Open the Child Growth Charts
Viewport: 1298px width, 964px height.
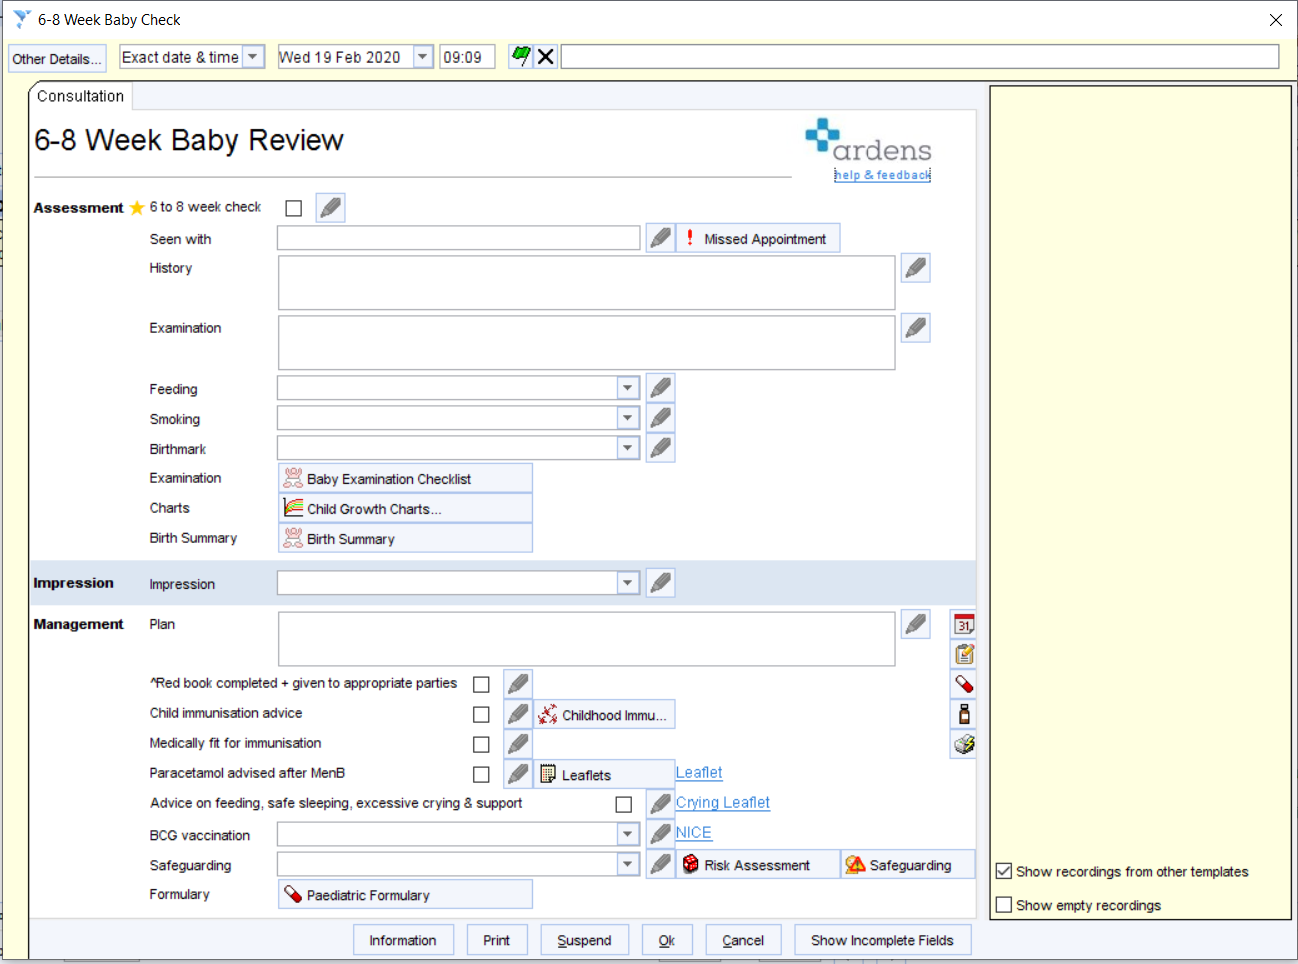[405, 507]
